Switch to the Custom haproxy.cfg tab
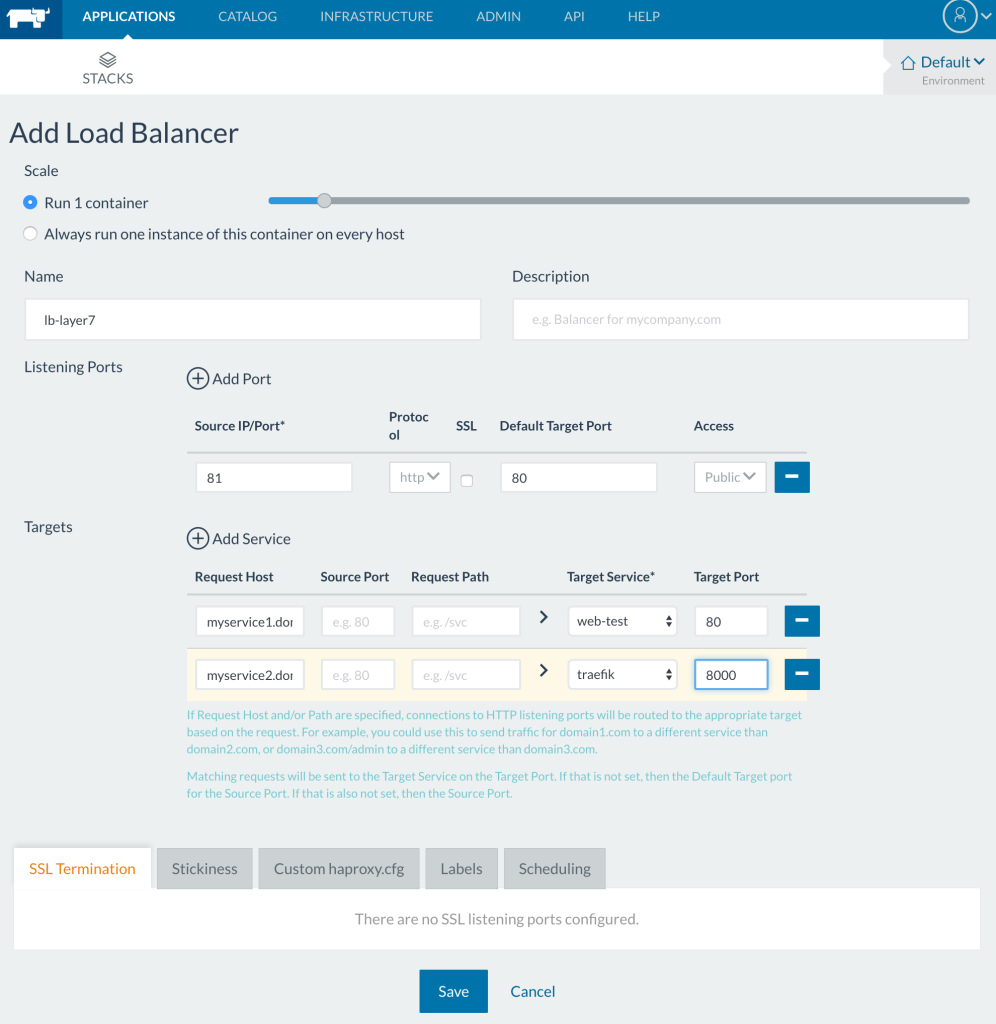The height and width of the screenshot is (1024, 996). tap(339, 868)
